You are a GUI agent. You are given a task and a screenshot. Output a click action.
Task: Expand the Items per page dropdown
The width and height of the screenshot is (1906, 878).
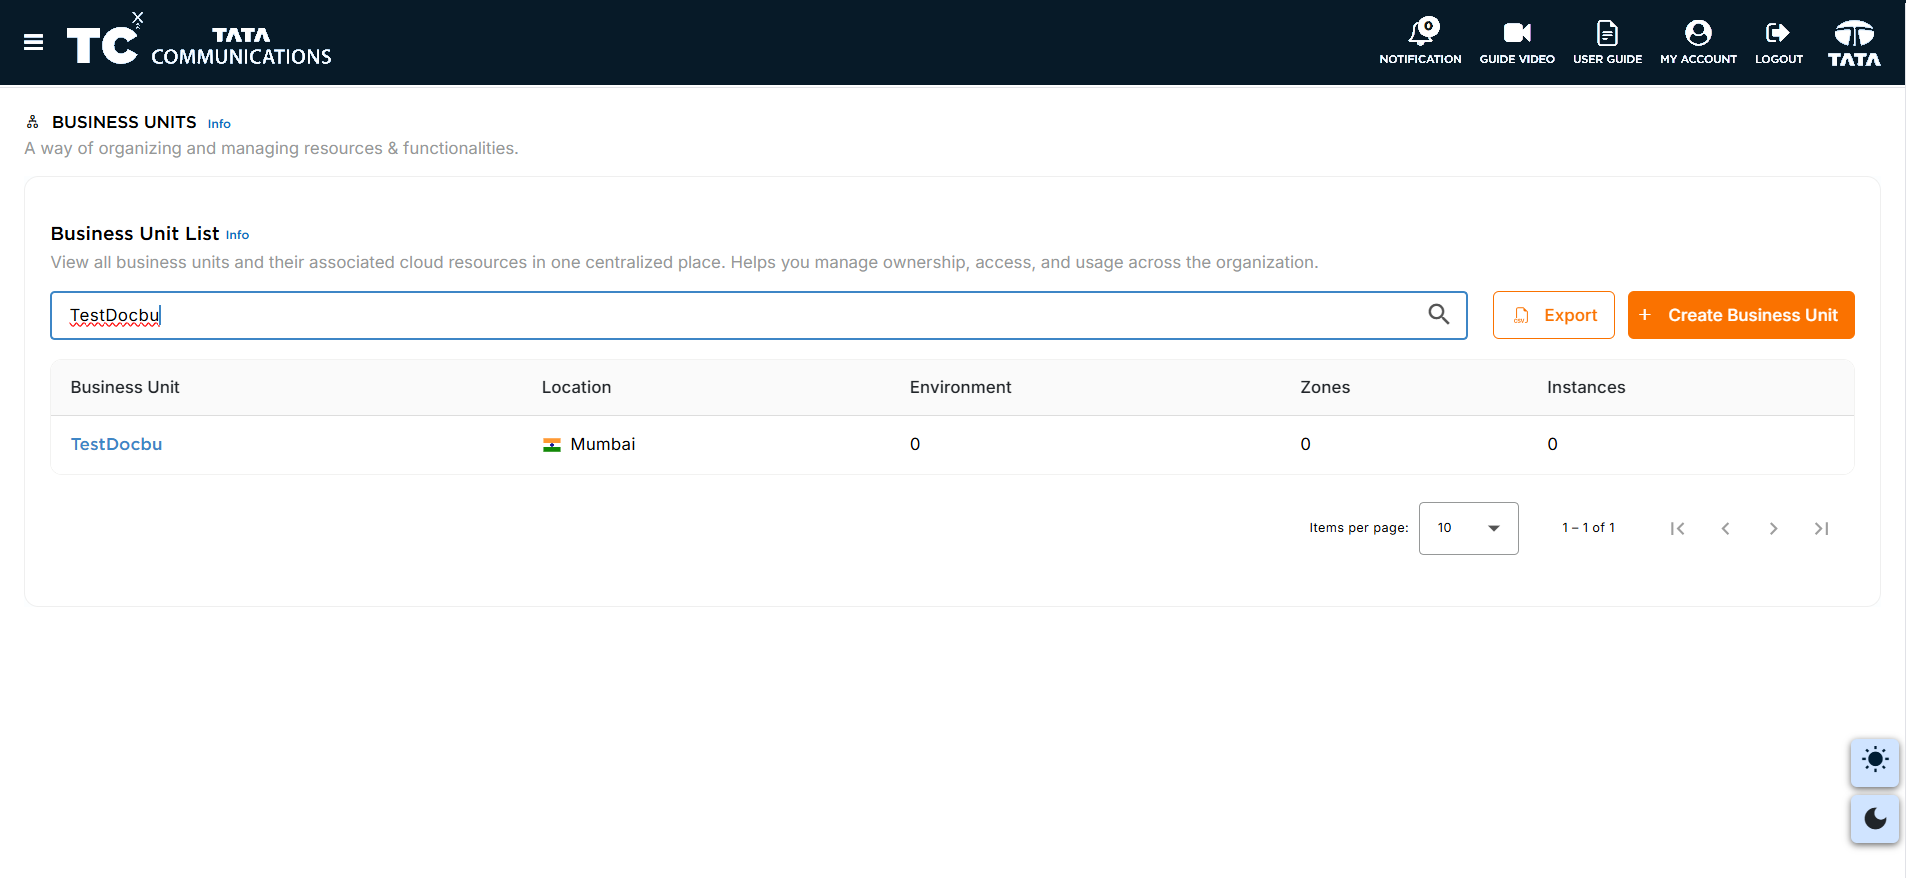pos(1468,528)
